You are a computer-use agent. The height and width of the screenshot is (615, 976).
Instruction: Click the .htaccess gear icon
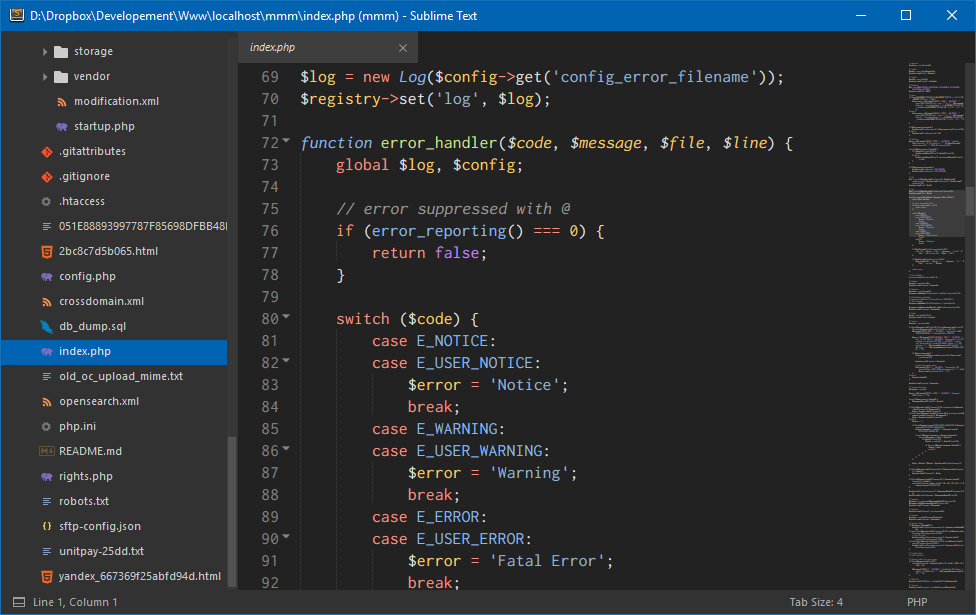point(46,201)
